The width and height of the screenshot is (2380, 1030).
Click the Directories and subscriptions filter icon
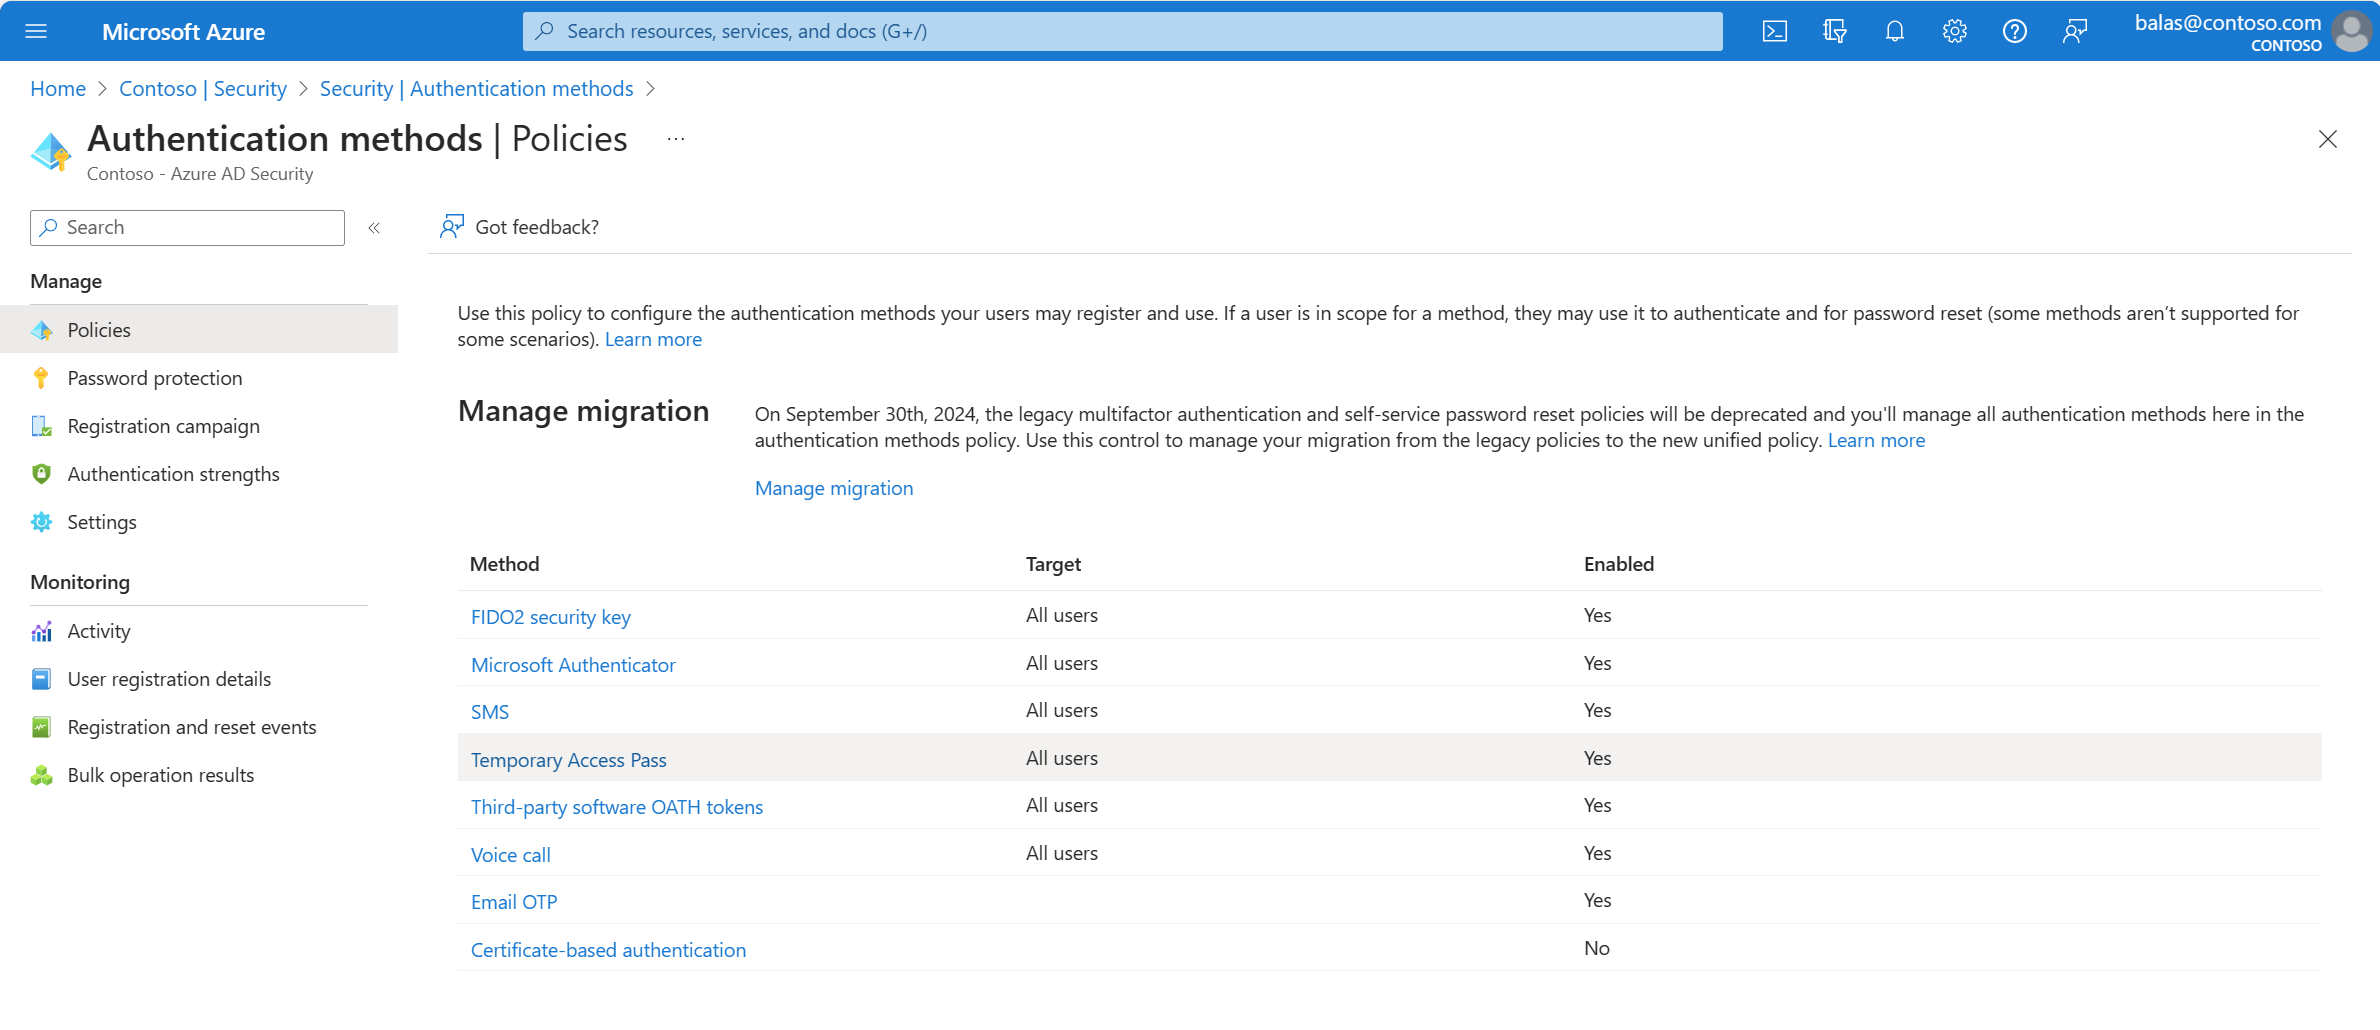click(1834, 31)
